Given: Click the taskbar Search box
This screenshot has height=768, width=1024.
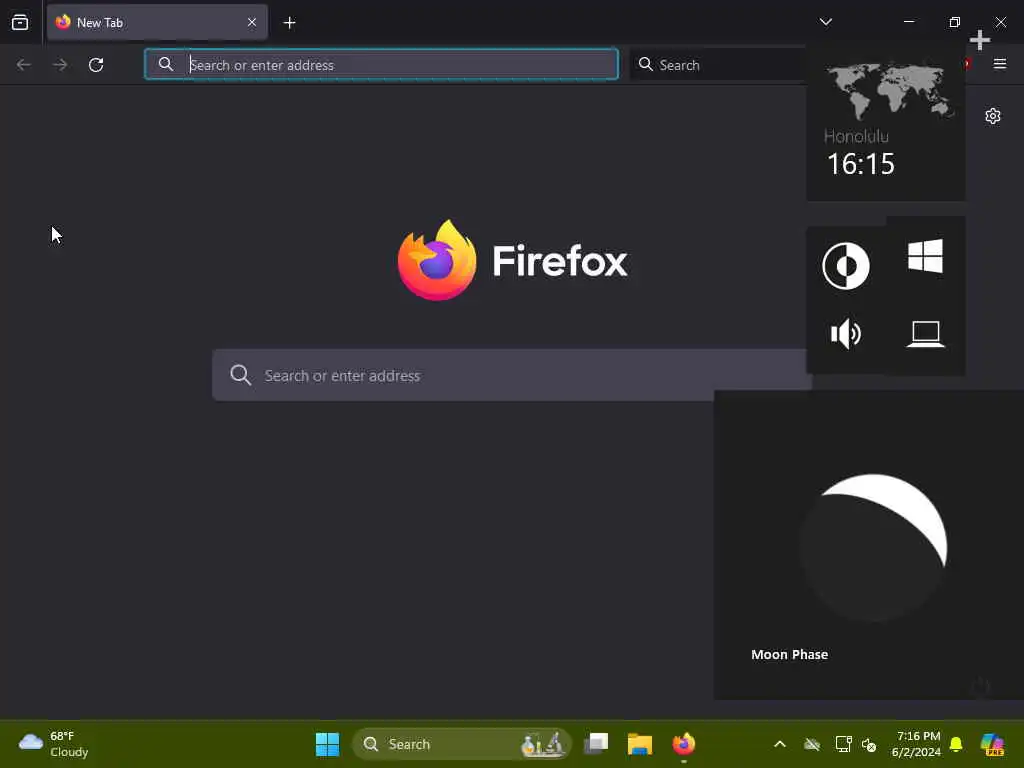Looking at the screenshot, I should [462, 744].
